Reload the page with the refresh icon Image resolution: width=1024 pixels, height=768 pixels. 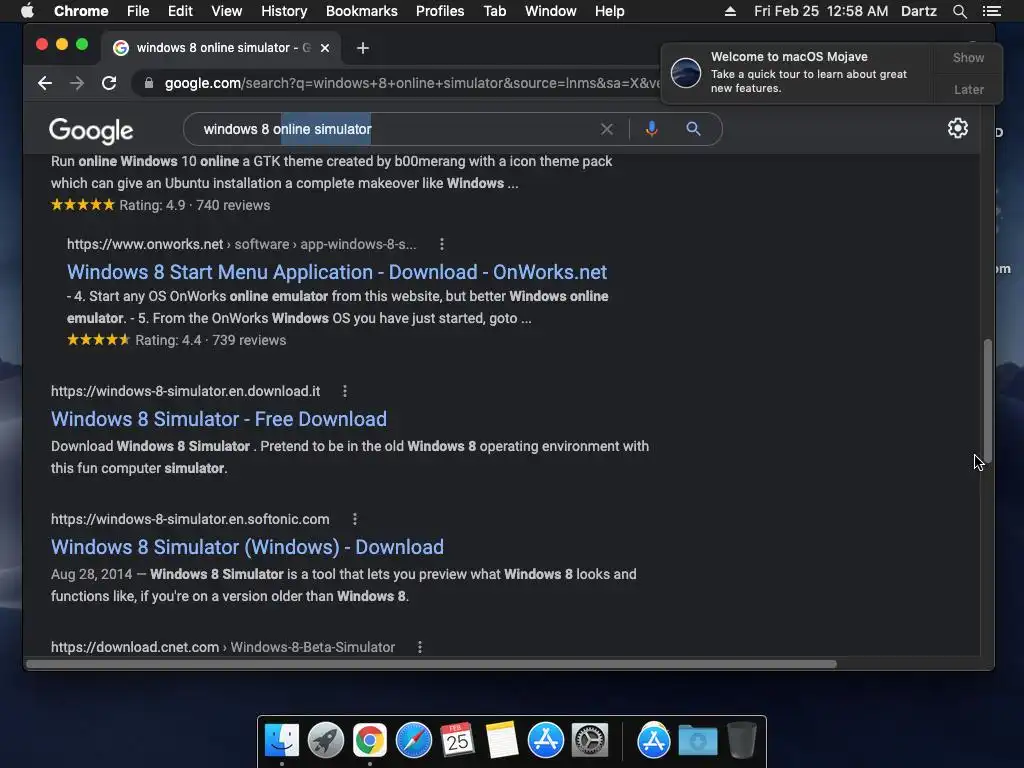[109, 83]
